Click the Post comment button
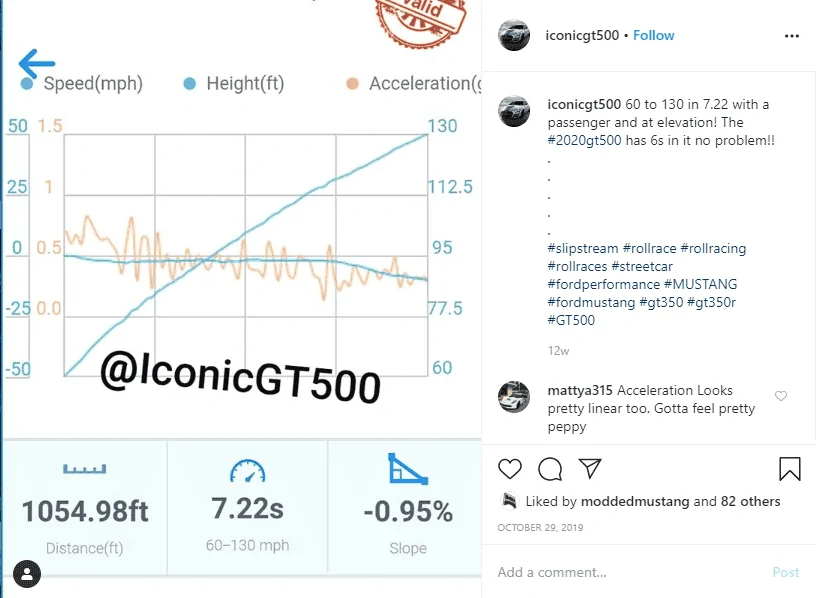The image size is (816, 598). [786, 572]
